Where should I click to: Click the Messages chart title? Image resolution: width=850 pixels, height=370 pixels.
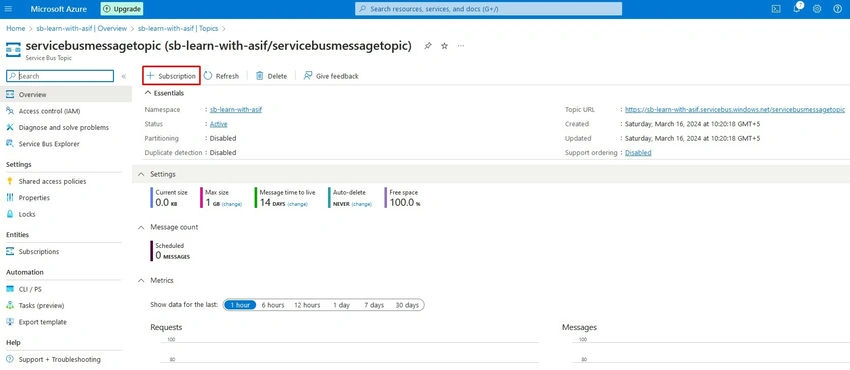(x=579, y=327)
